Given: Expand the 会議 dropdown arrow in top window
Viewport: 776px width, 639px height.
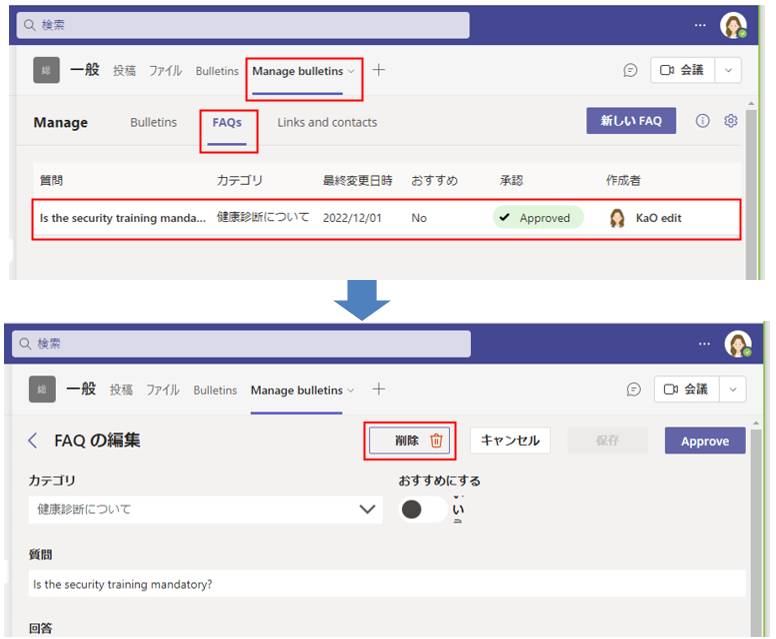Looking at the screenshot, I should (728, 70).
